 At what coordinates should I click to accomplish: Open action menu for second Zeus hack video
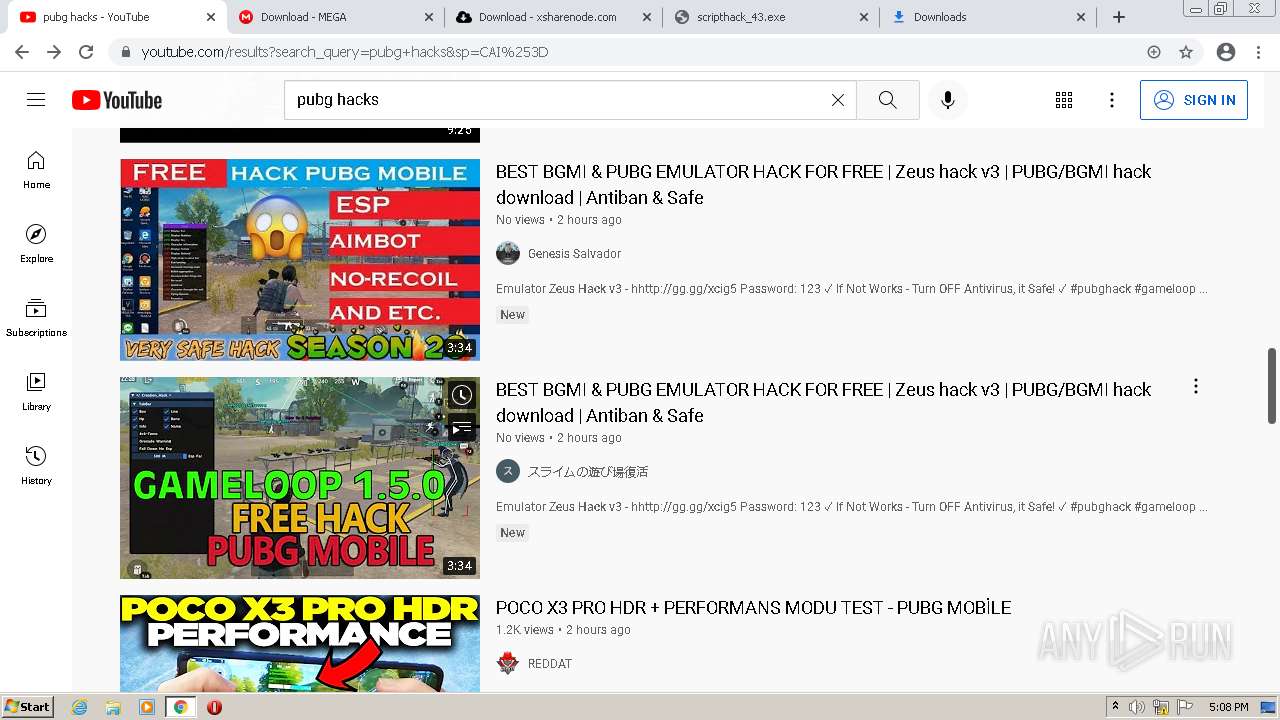[x=1195, y=387]
